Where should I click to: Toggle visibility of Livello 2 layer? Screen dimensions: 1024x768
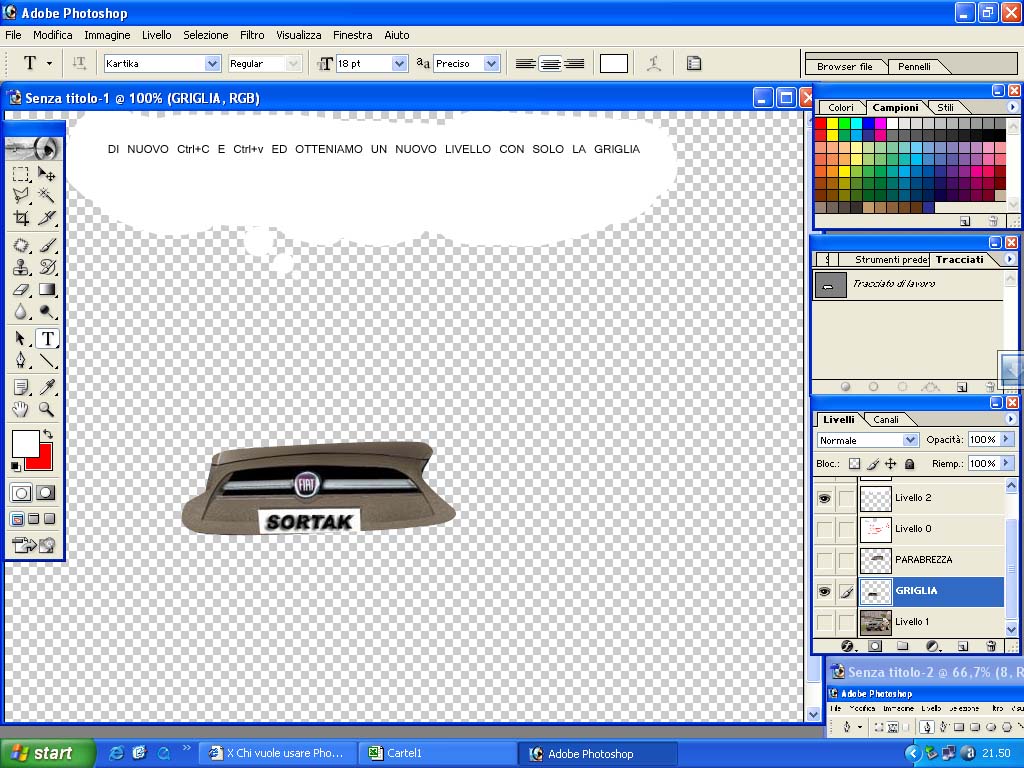click(824, 498)
